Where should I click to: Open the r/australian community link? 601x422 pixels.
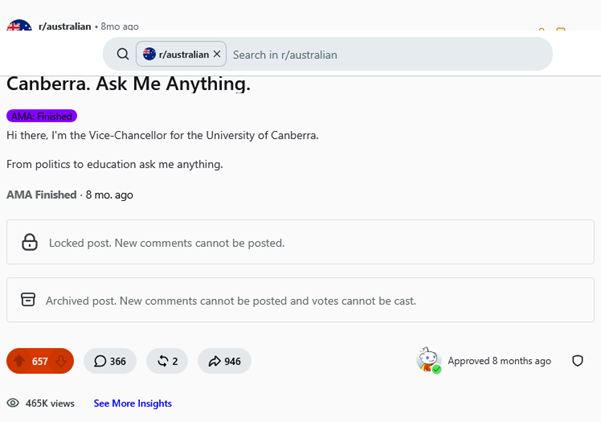[x=65, y=26]
